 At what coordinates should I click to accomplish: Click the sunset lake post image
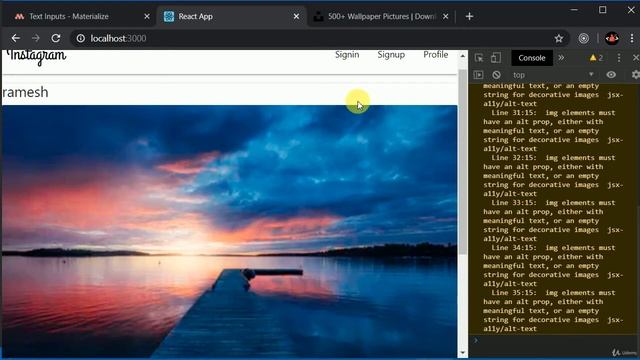(229, 231)
